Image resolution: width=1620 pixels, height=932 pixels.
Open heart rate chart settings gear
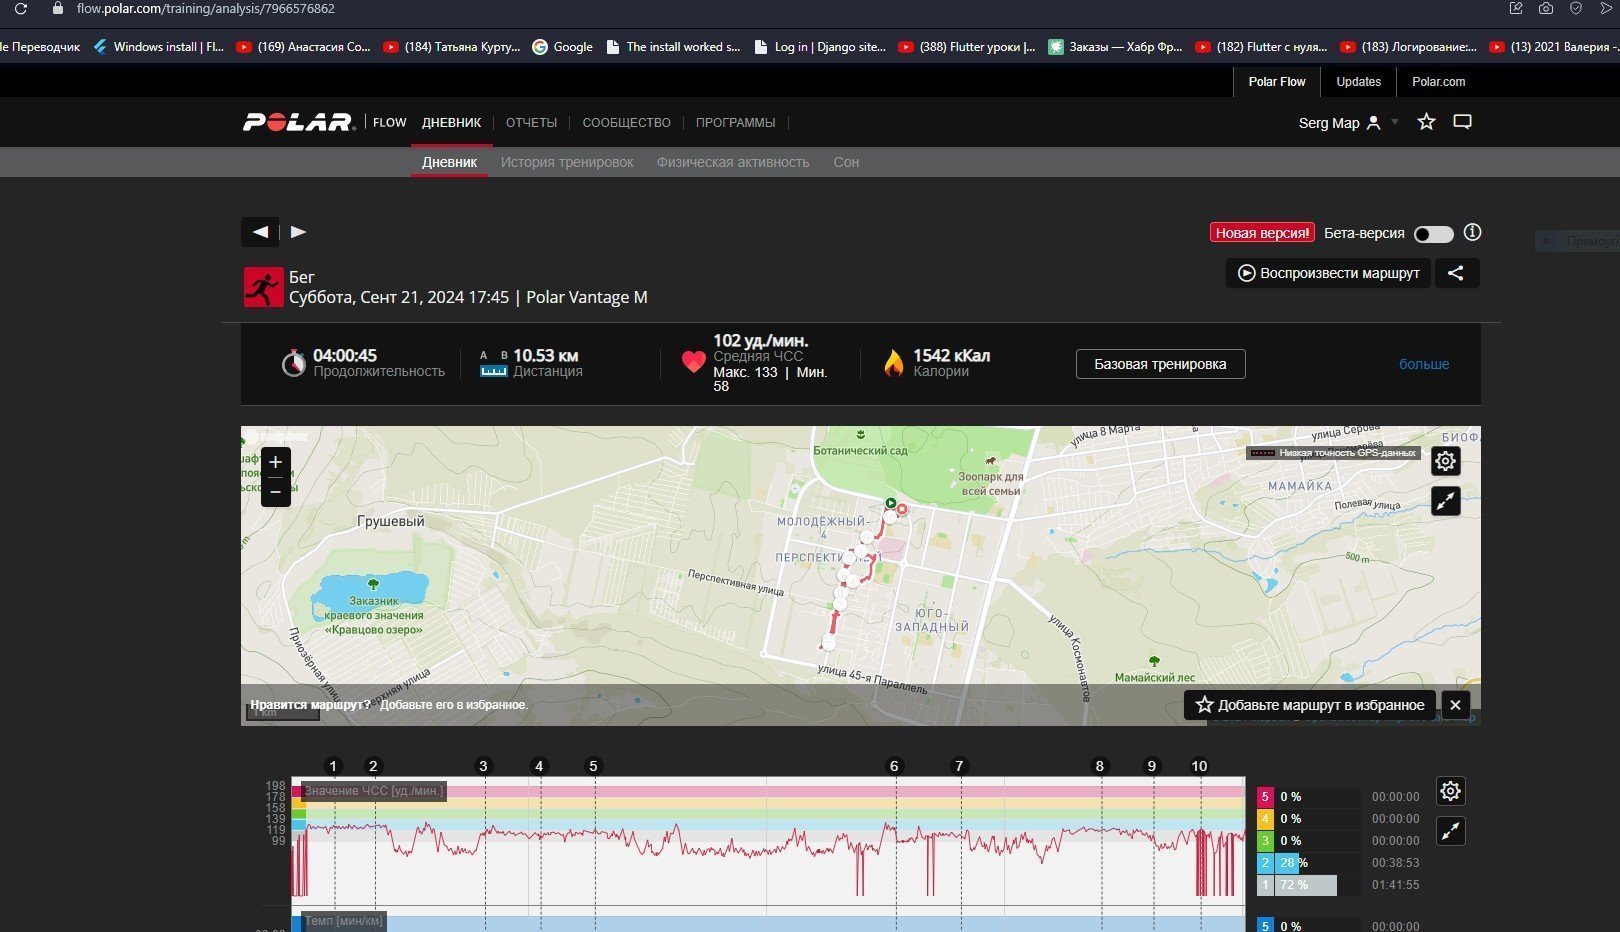[x=1450, y=791]
